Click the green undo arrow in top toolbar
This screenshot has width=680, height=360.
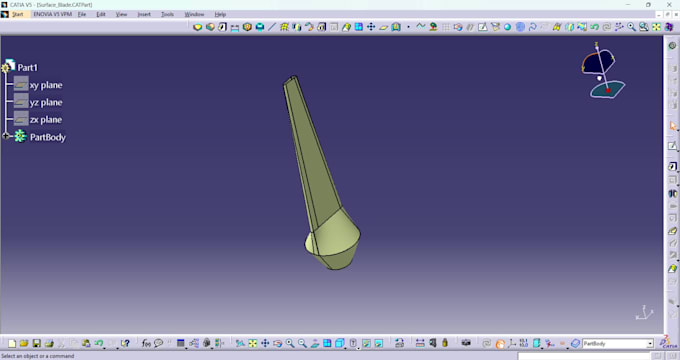(594, 27)
